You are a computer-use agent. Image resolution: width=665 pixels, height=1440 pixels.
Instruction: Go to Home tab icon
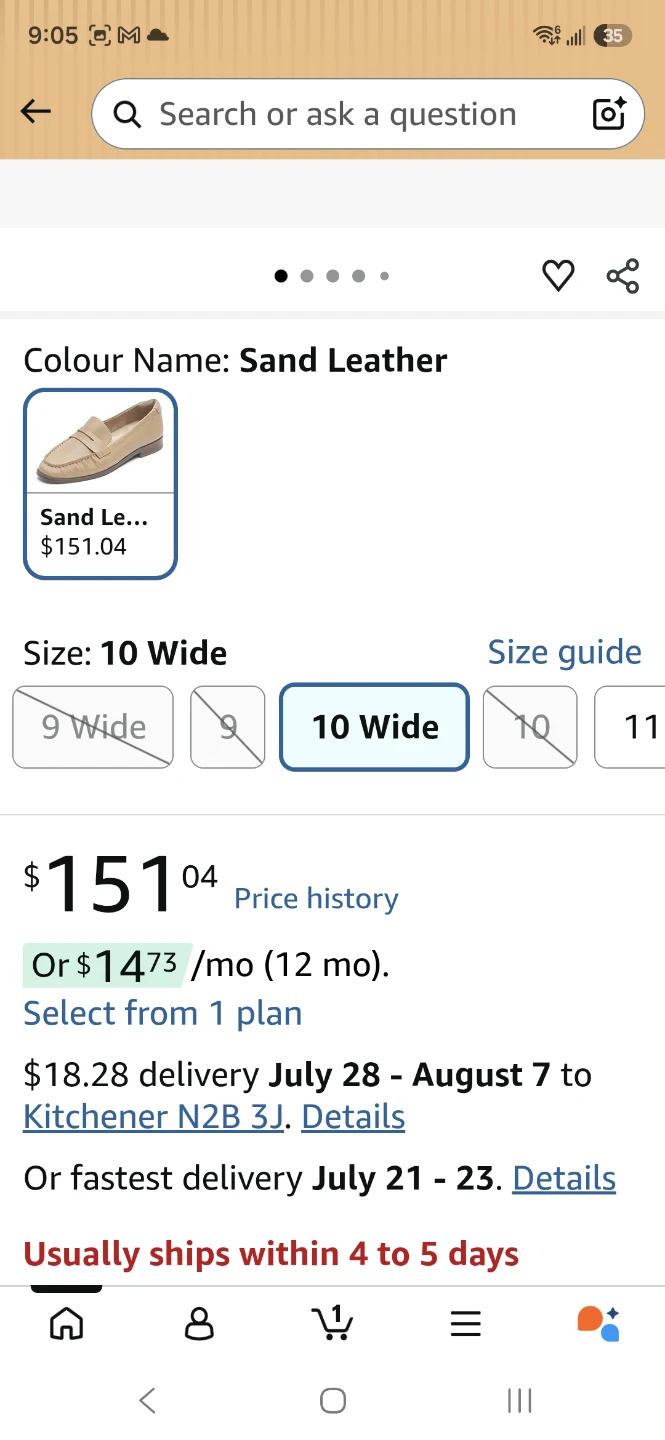pos(67,1323)
